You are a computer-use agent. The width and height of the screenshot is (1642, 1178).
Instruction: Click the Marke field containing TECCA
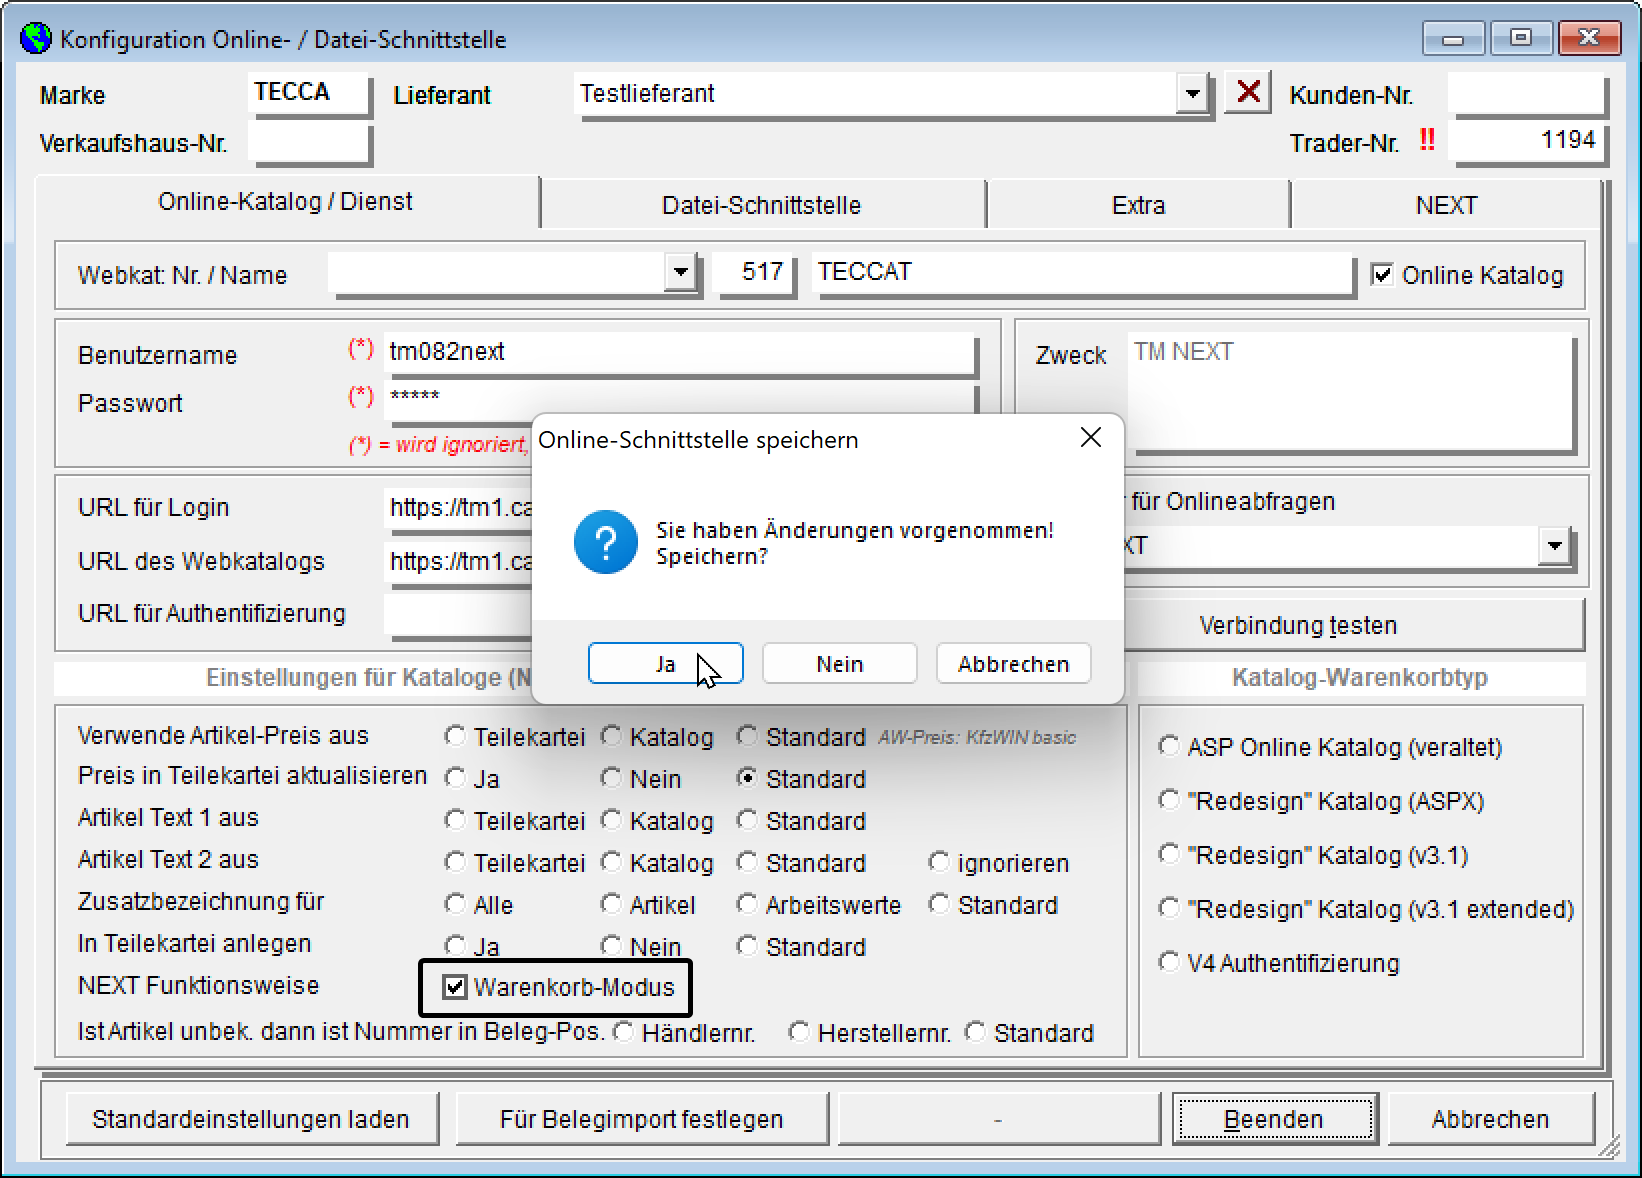point(309,92)
